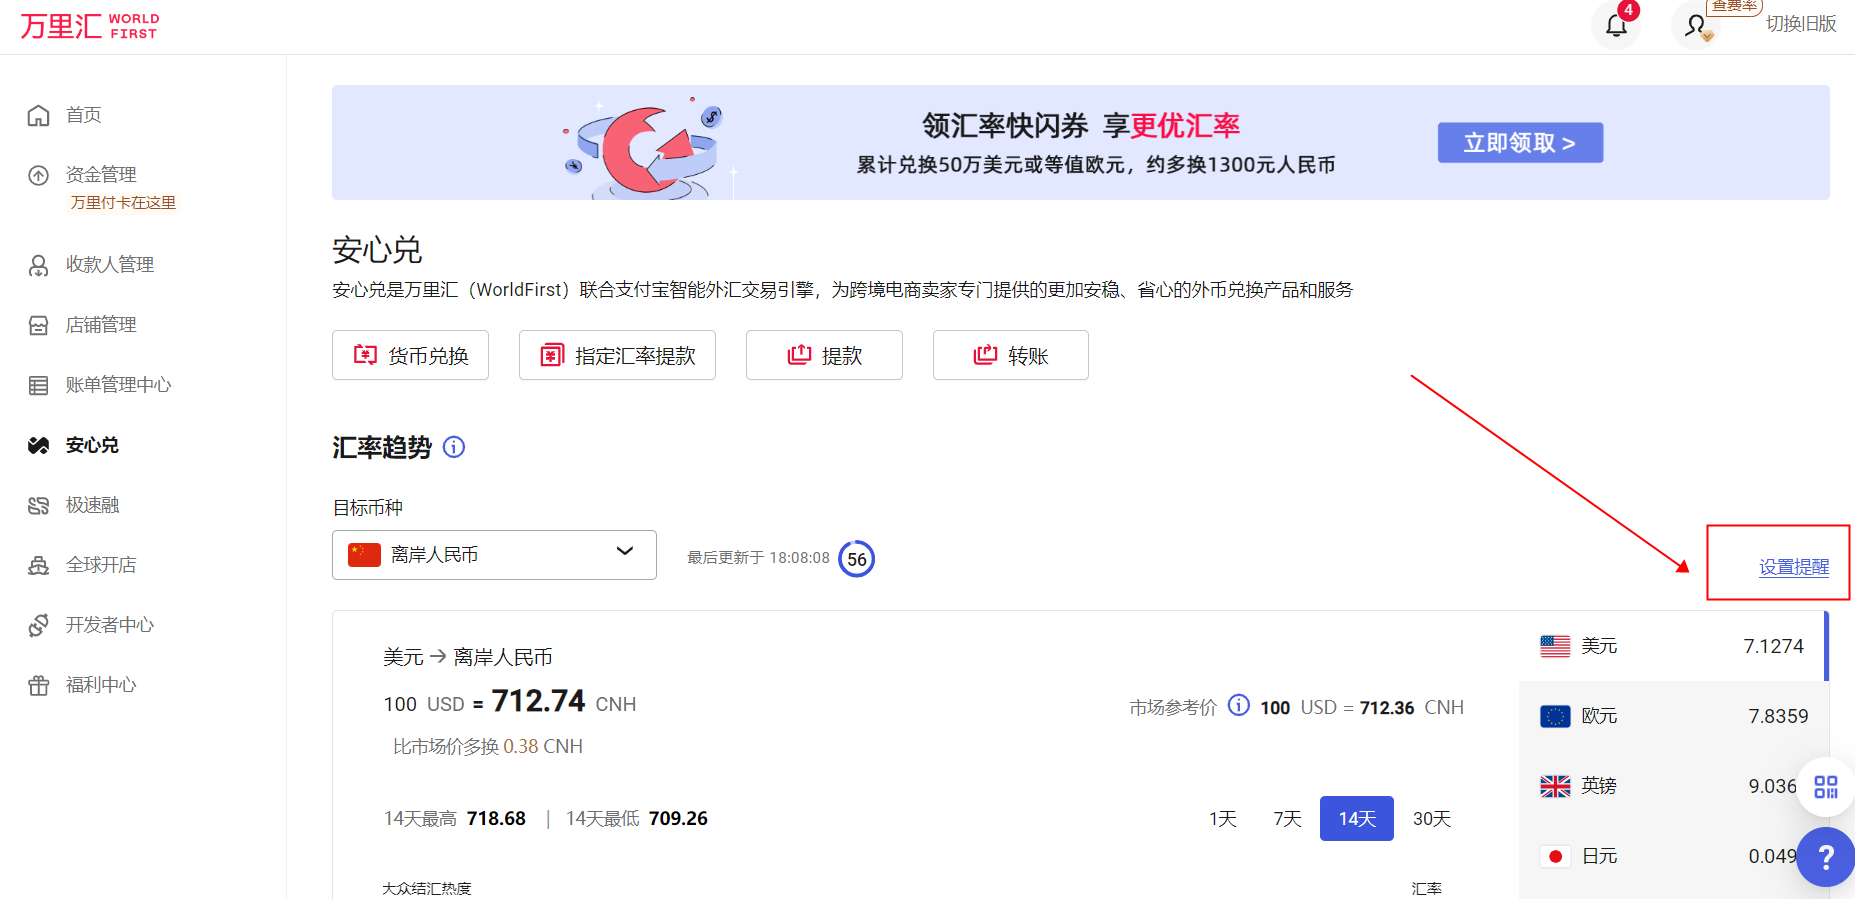
Task: Click the info icon next to 市场参考价
Action: pyautogui.click(x=1238, y=706)
